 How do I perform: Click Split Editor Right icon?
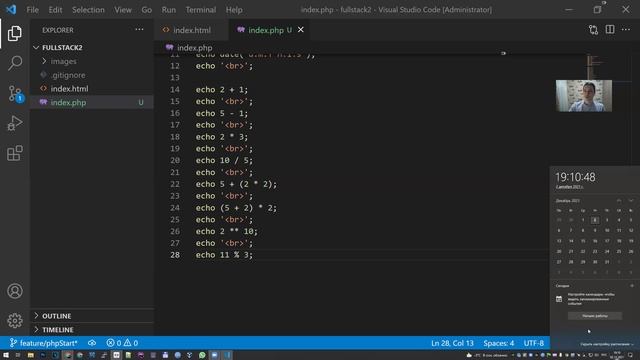pos(610,29)
